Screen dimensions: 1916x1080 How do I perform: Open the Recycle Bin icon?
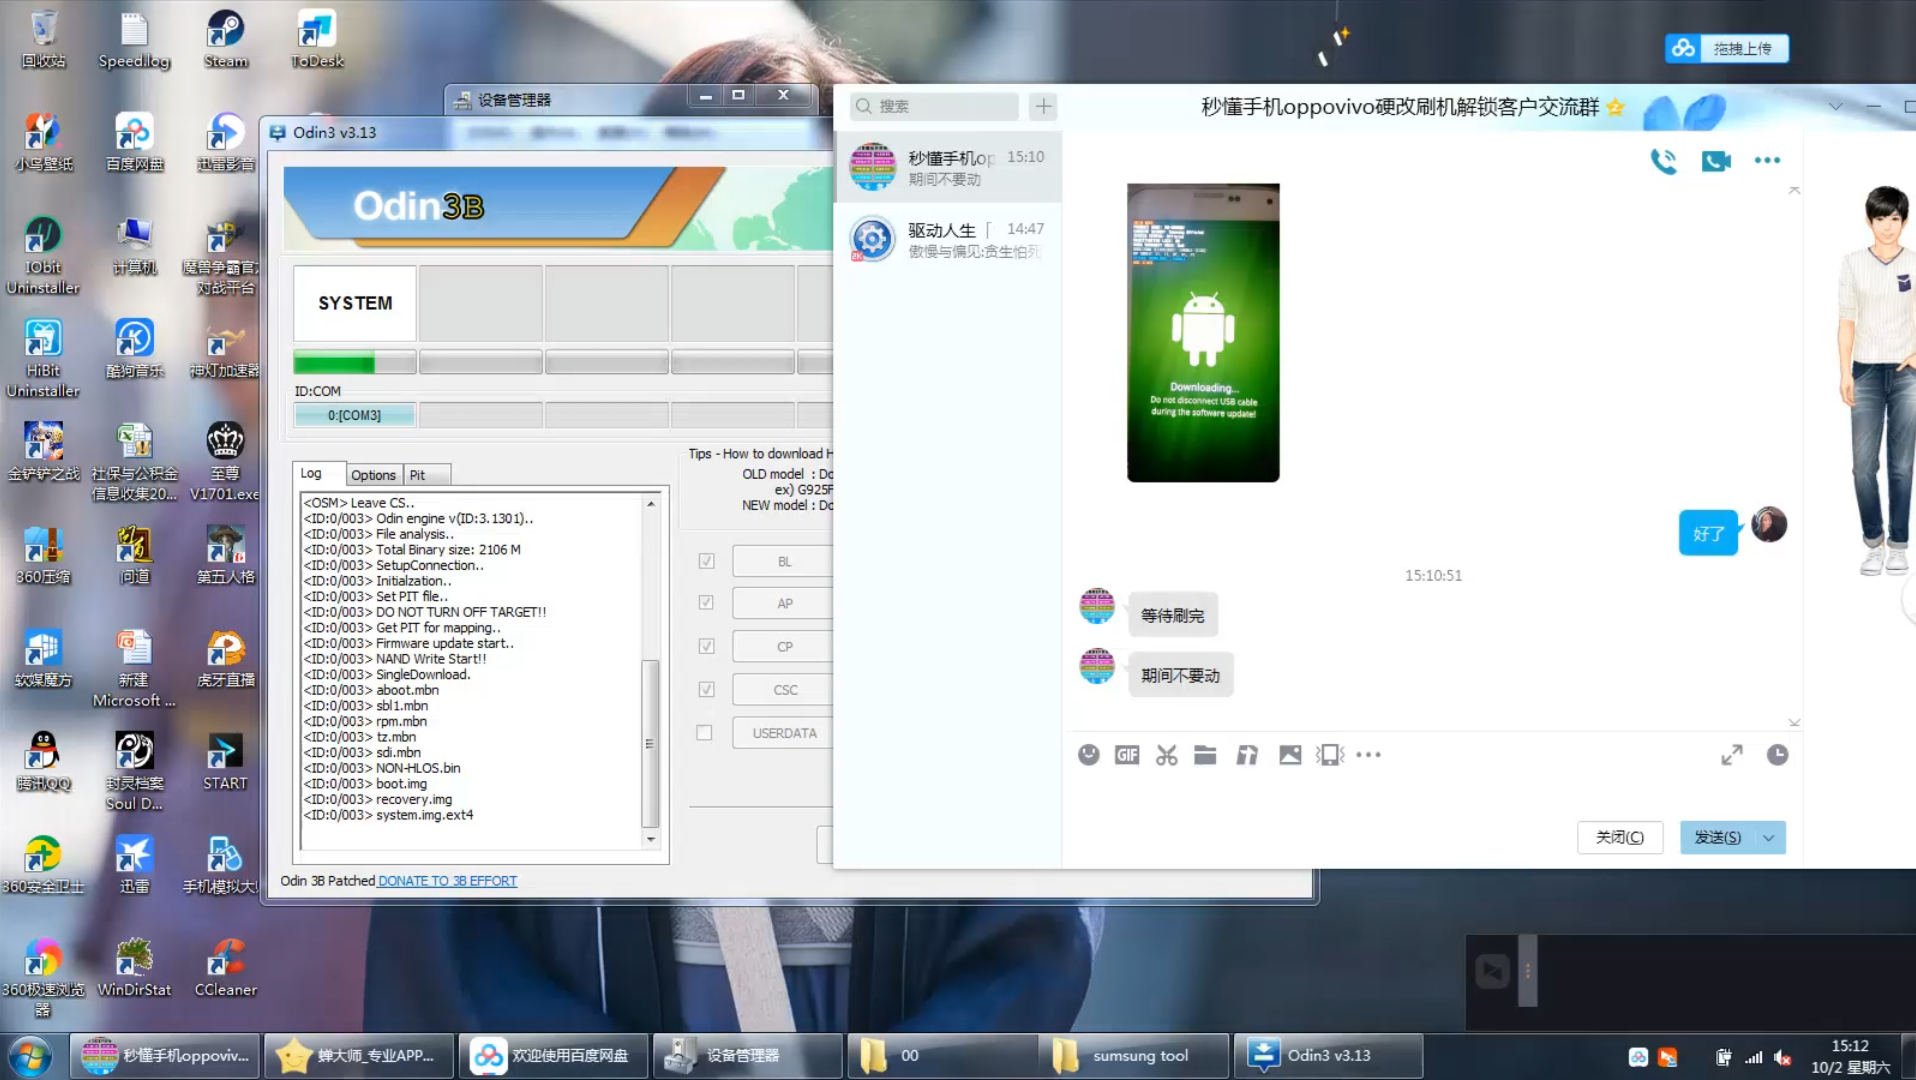point(43,41)
